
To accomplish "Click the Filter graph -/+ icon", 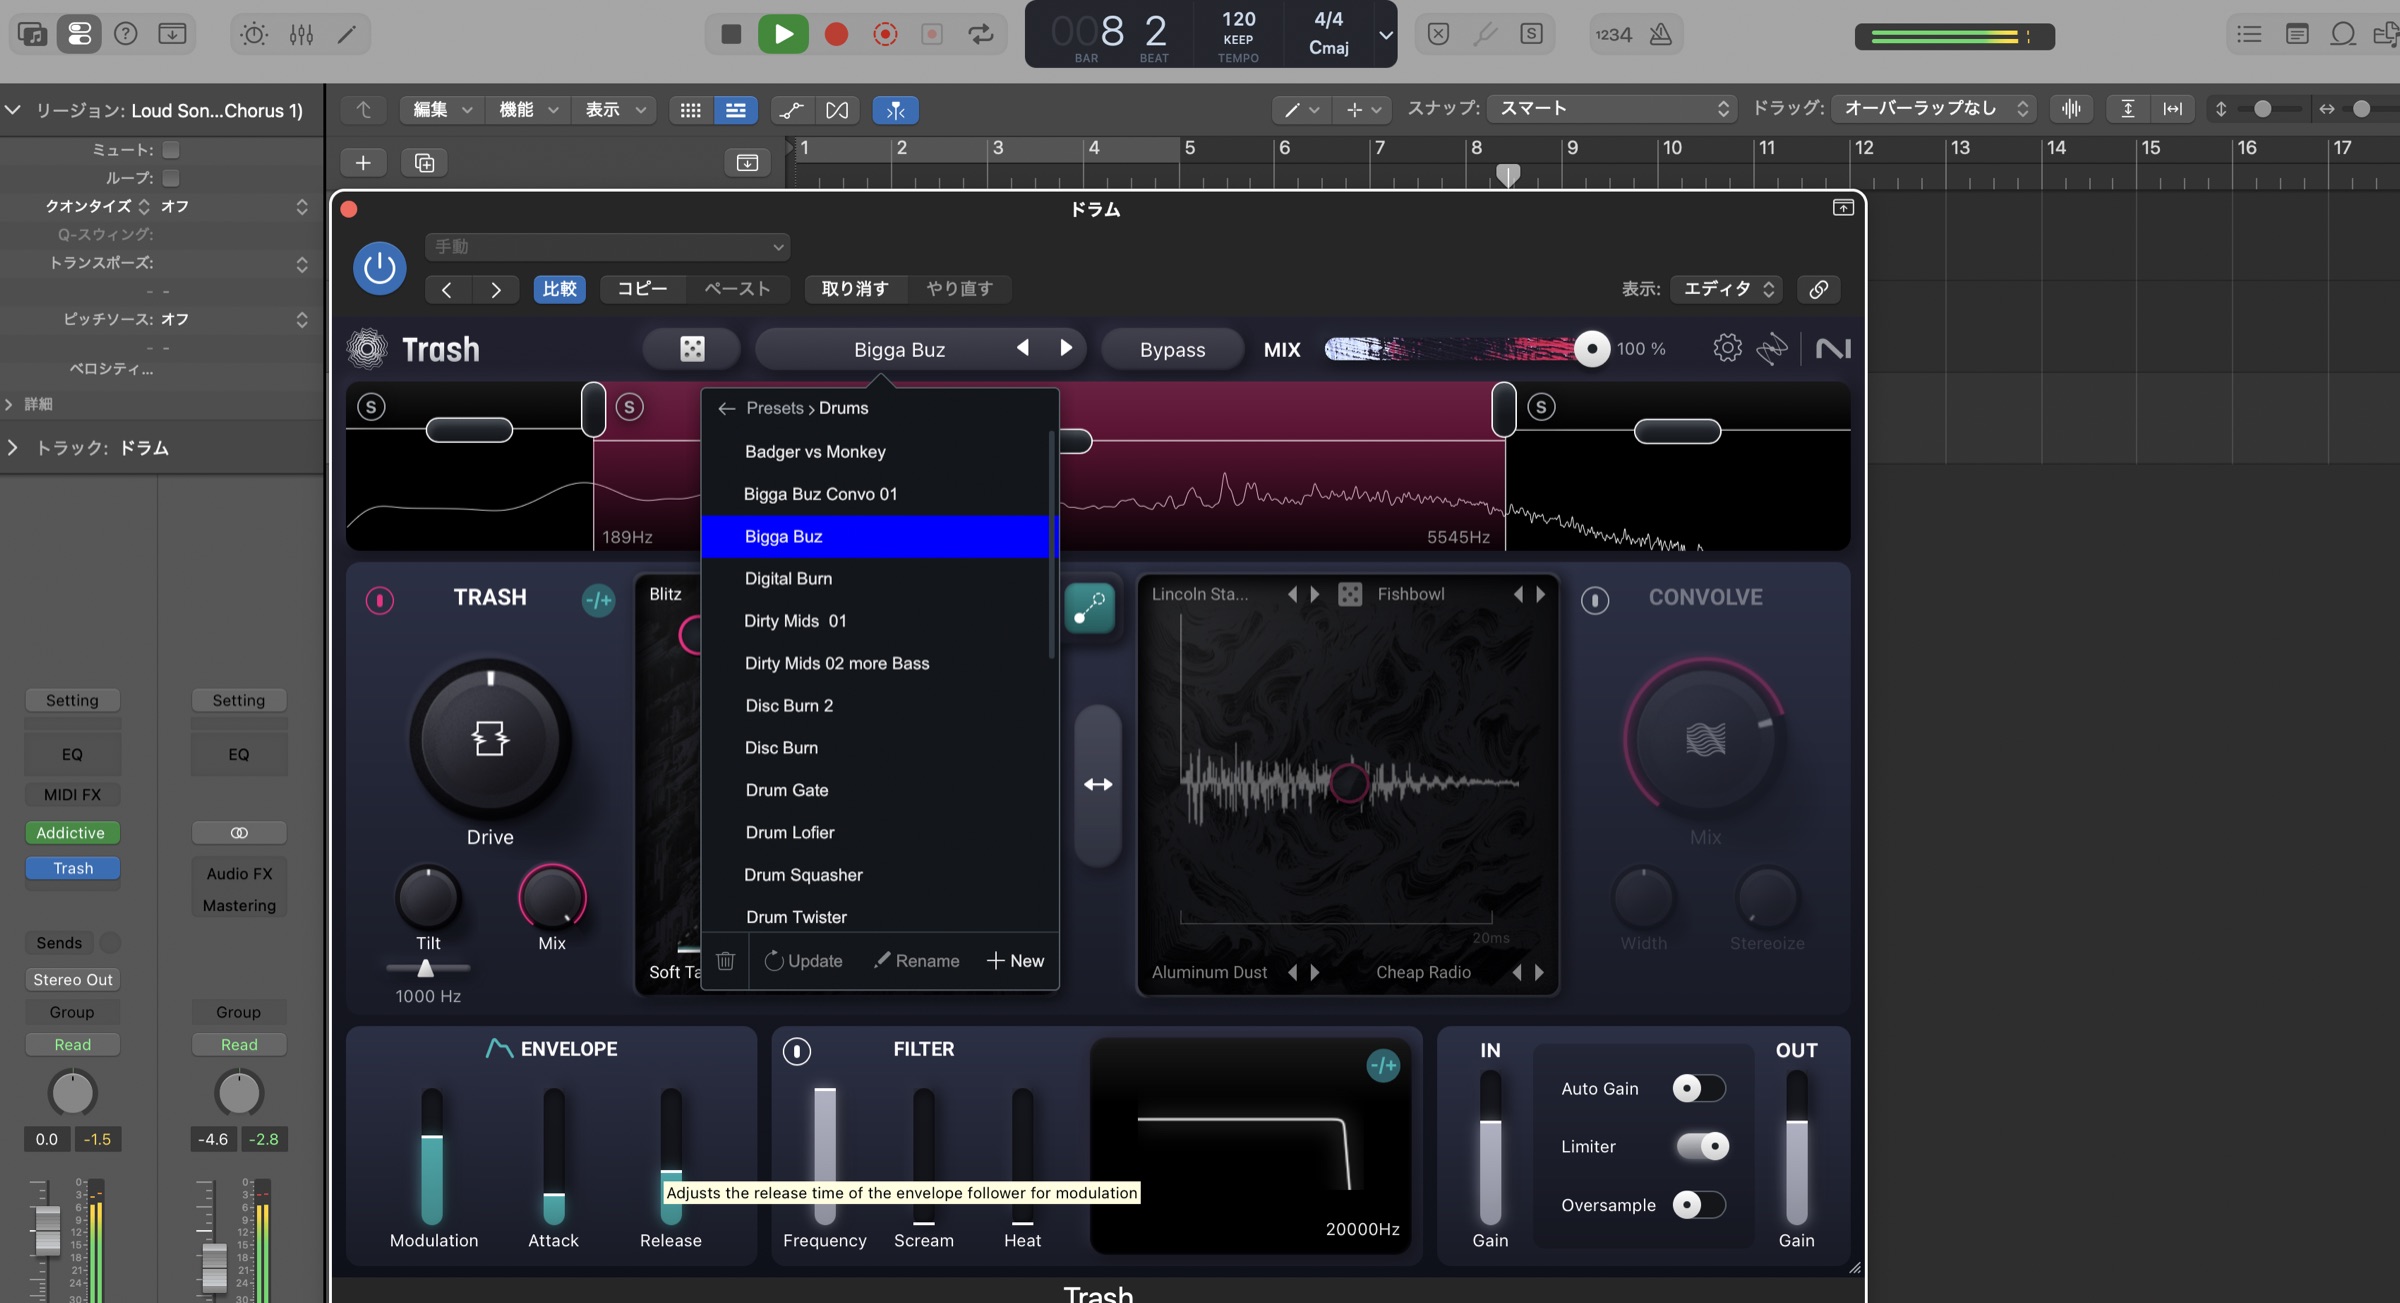I will point(1383,1066).
